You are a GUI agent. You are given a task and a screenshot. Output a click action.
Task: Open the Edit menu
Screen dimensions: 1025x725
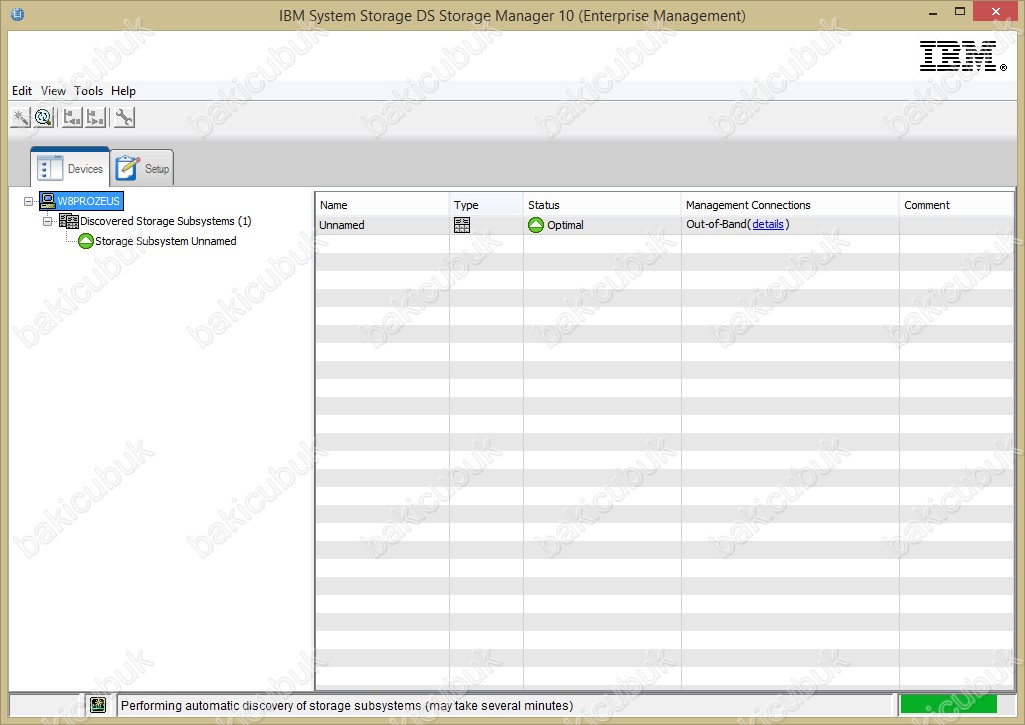[x=22, y=91]
